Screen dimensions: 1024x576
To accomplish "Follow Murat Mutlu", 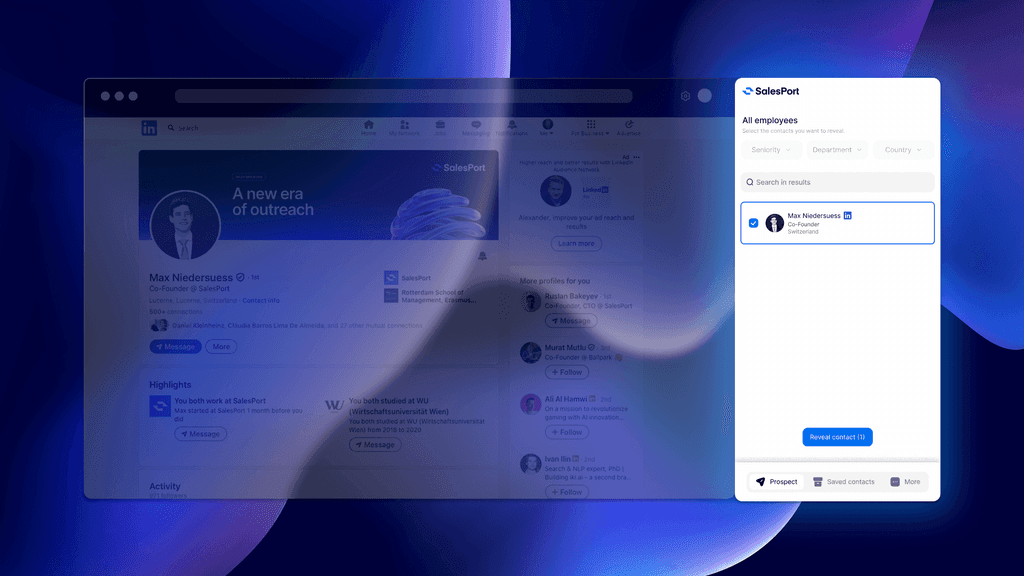I will [x=567, y=372].
